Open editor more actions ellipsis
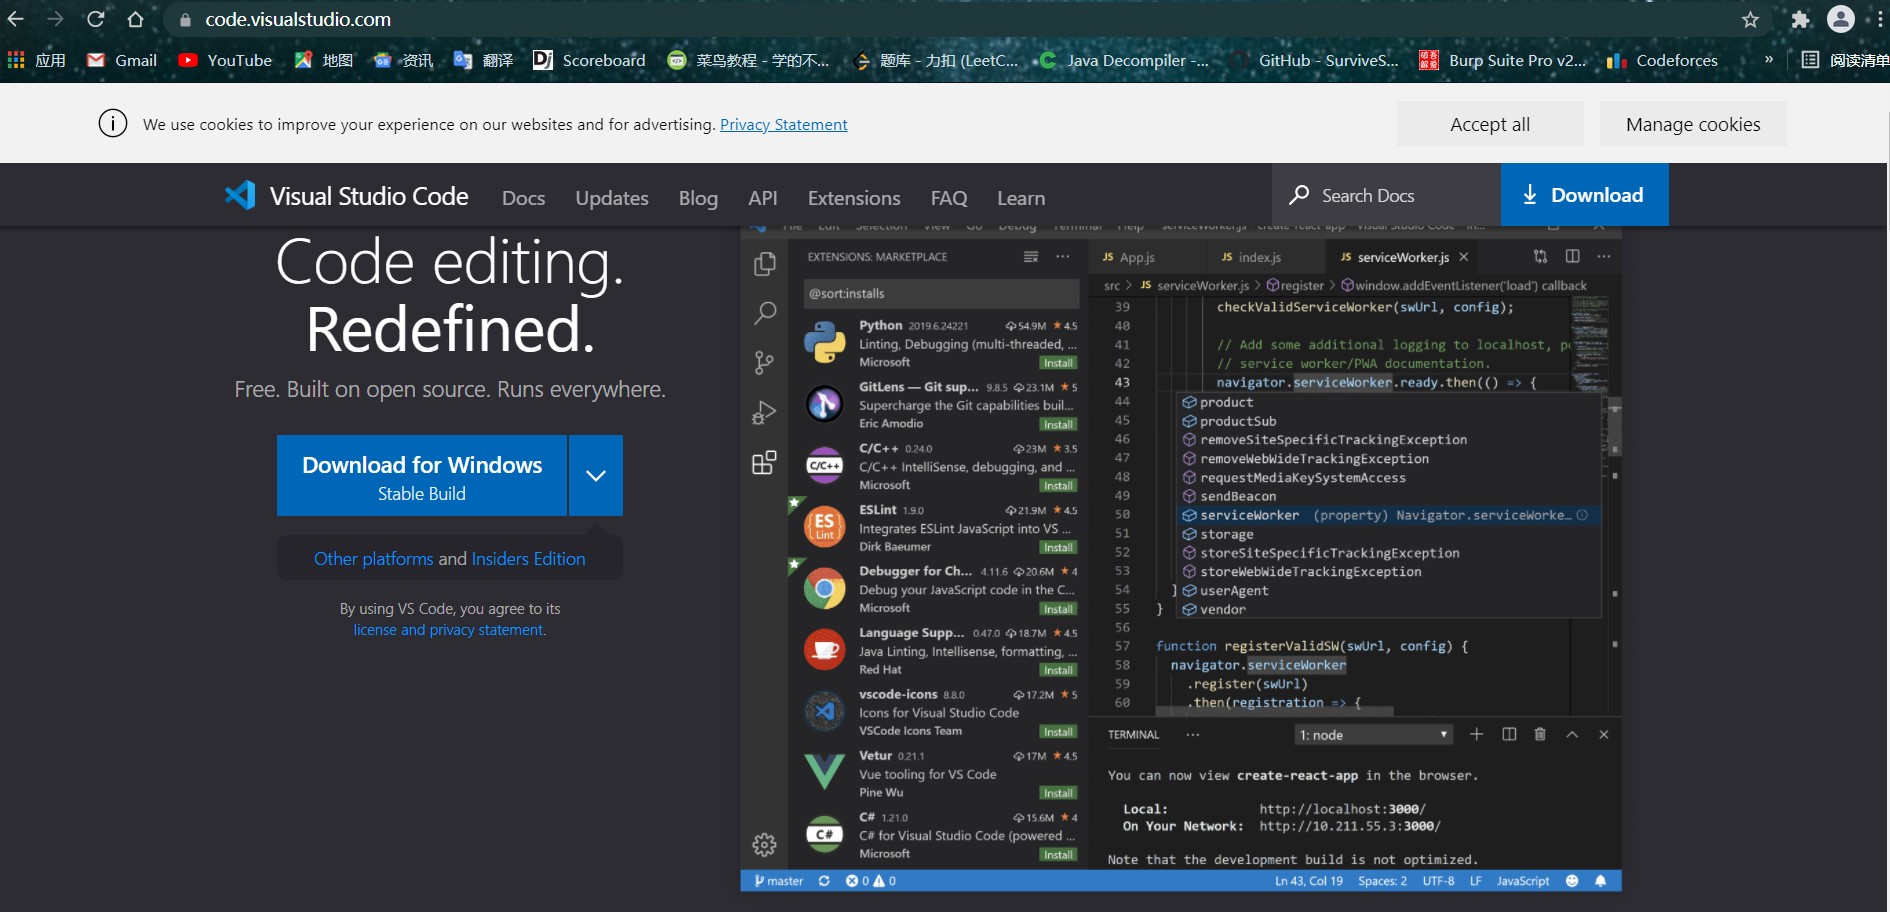 1604,256
